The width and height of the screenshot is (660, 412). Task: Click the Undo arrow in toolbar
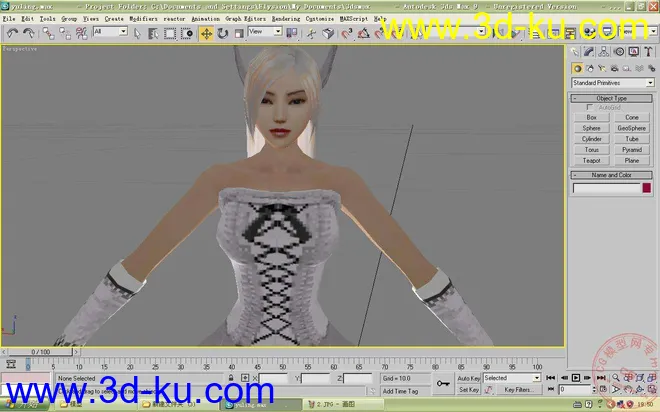click(x=12, y=33)
